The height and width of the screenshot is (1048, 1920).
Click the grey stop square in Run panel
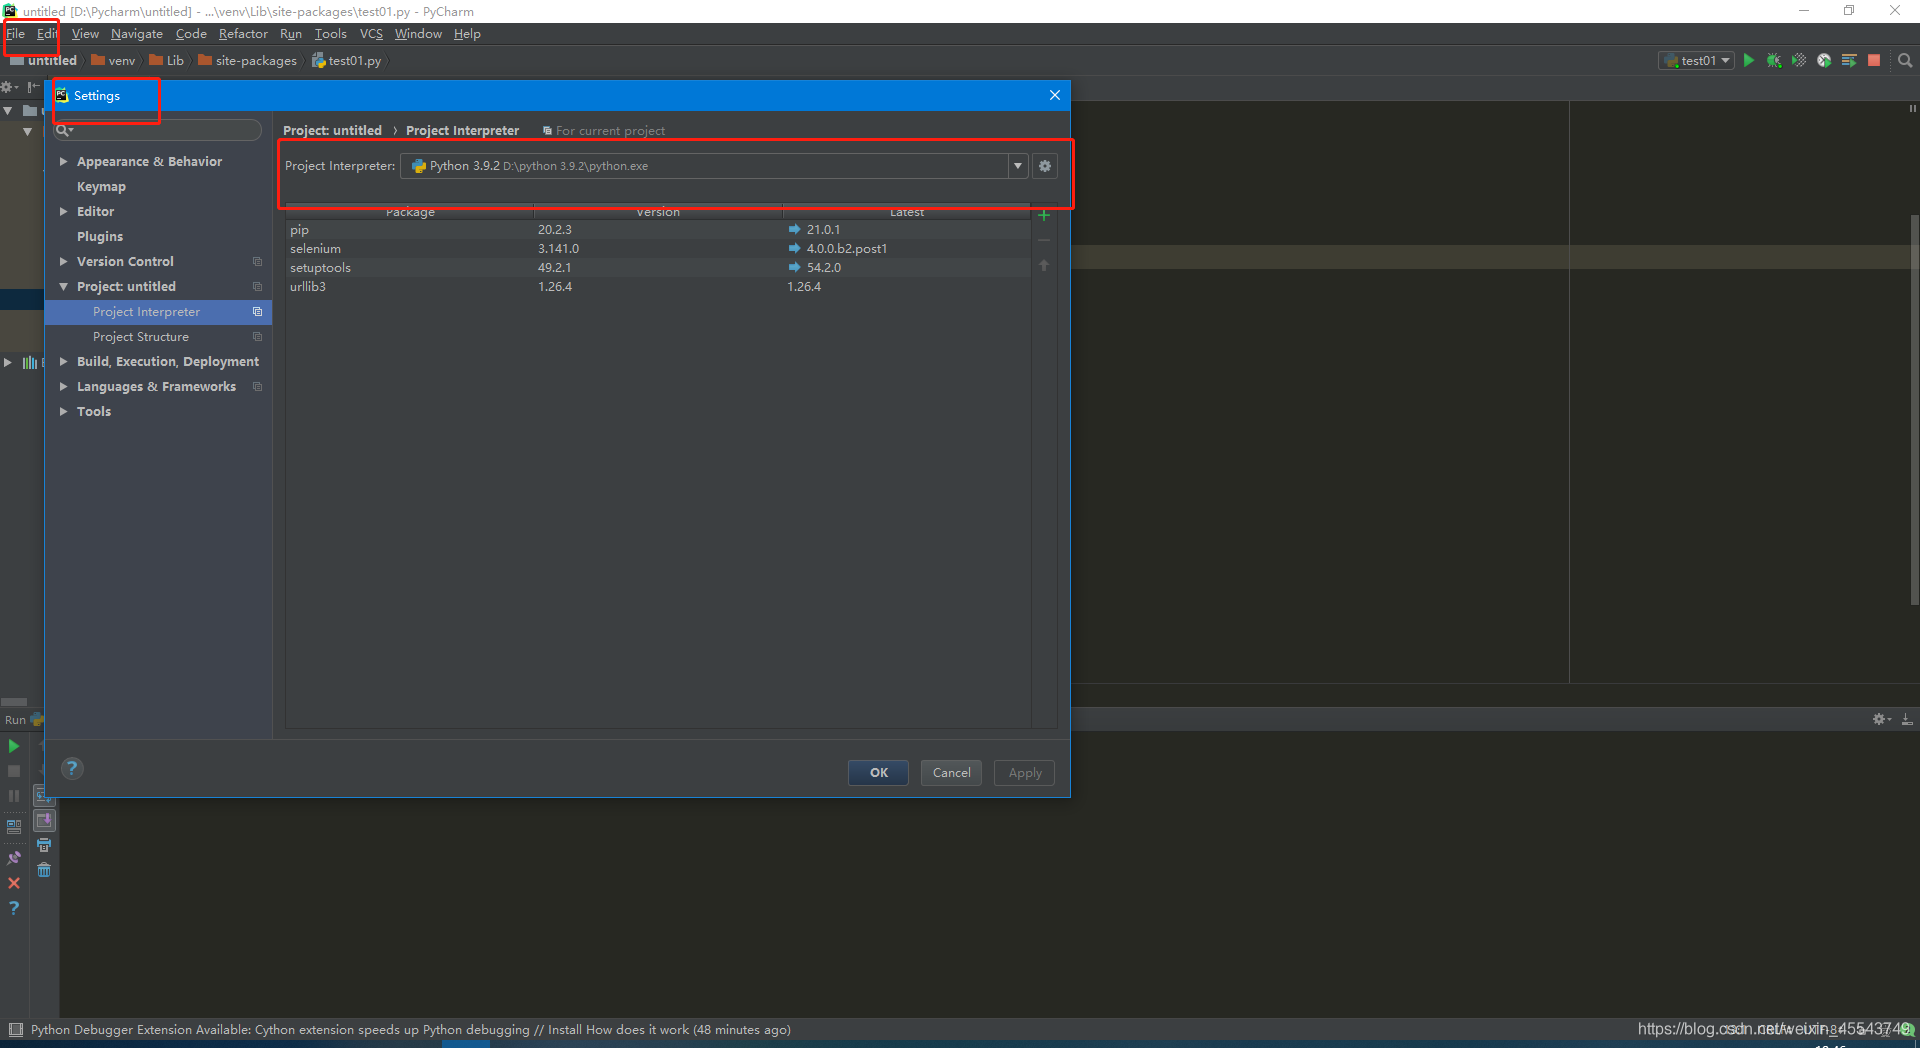click(14, 771)
